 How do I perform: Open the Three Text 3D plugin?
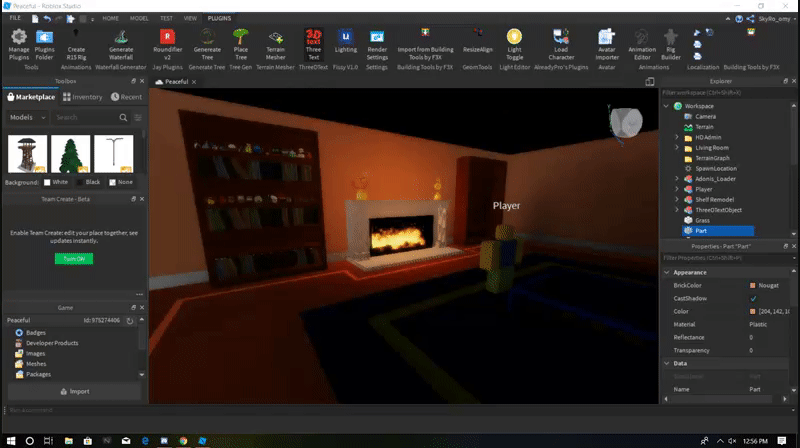coord(313,45)
